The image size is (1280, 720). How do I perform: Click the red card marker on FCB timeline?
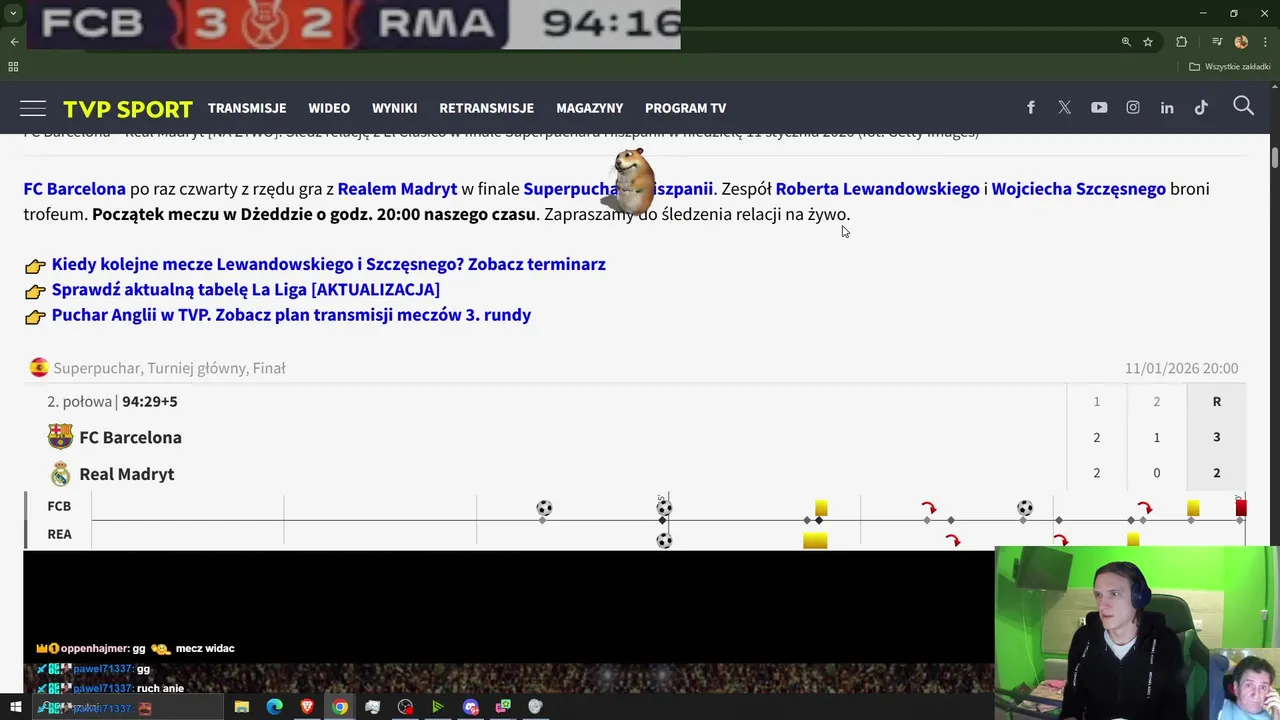pos(1241,508)
